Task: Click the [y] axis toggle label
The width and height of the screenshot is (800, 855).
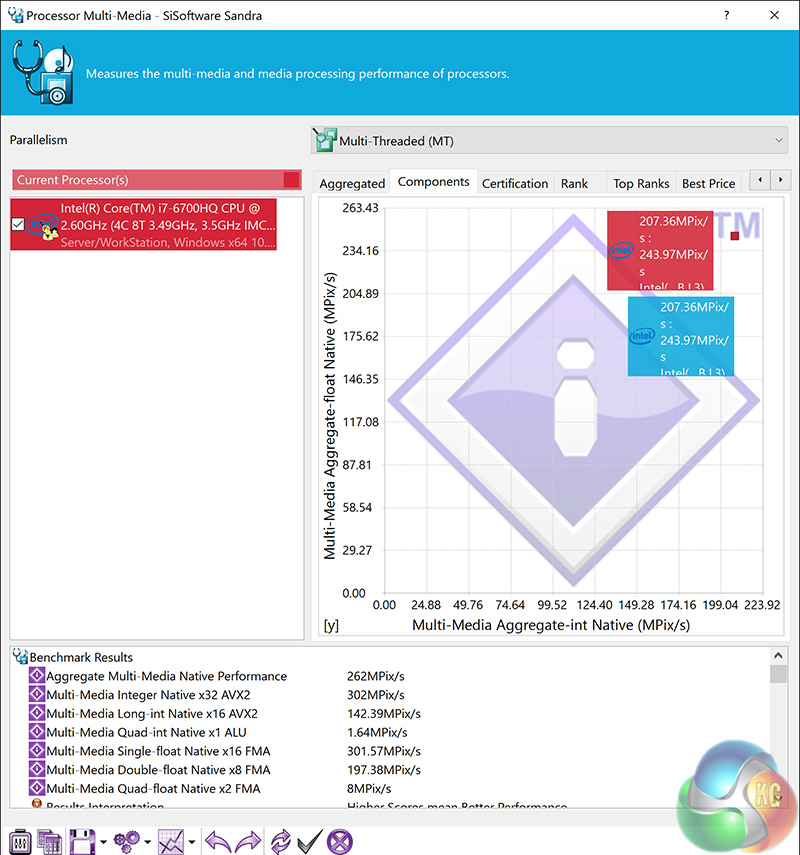Action: point(331,625)
